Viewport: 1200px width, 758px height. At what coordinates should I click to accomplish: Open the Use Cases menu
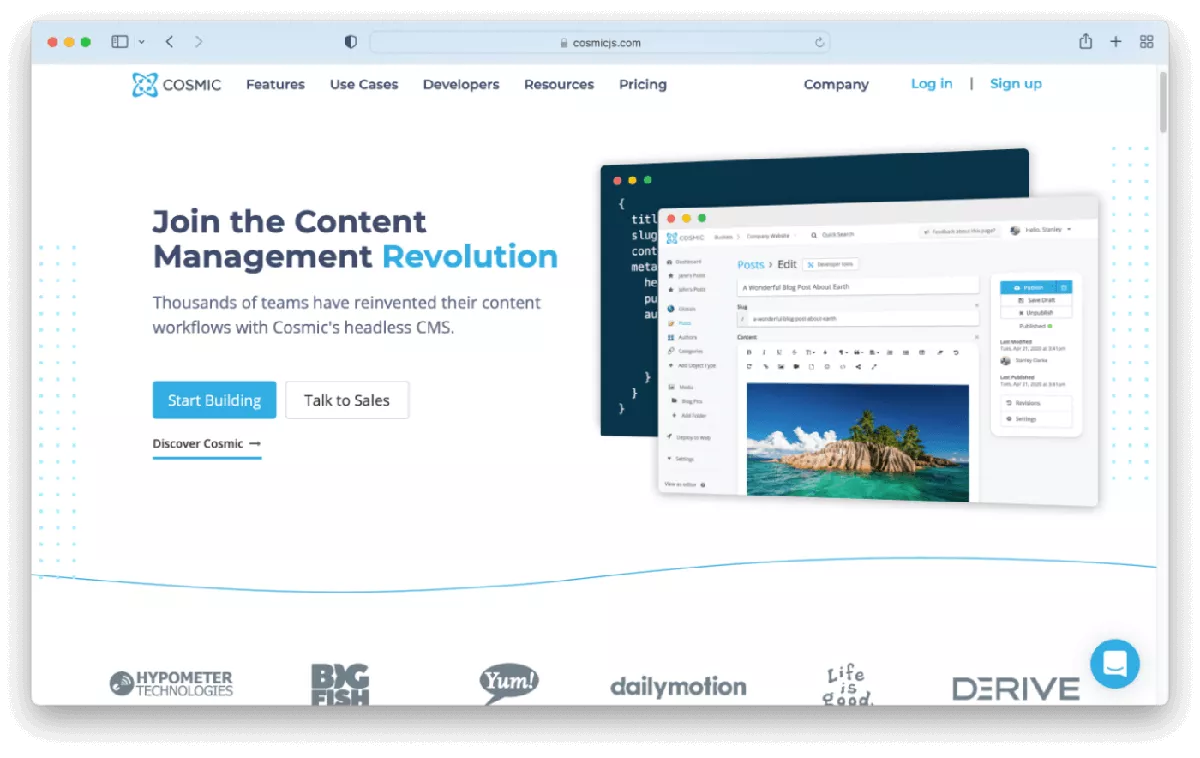click(x=364, y=85)
